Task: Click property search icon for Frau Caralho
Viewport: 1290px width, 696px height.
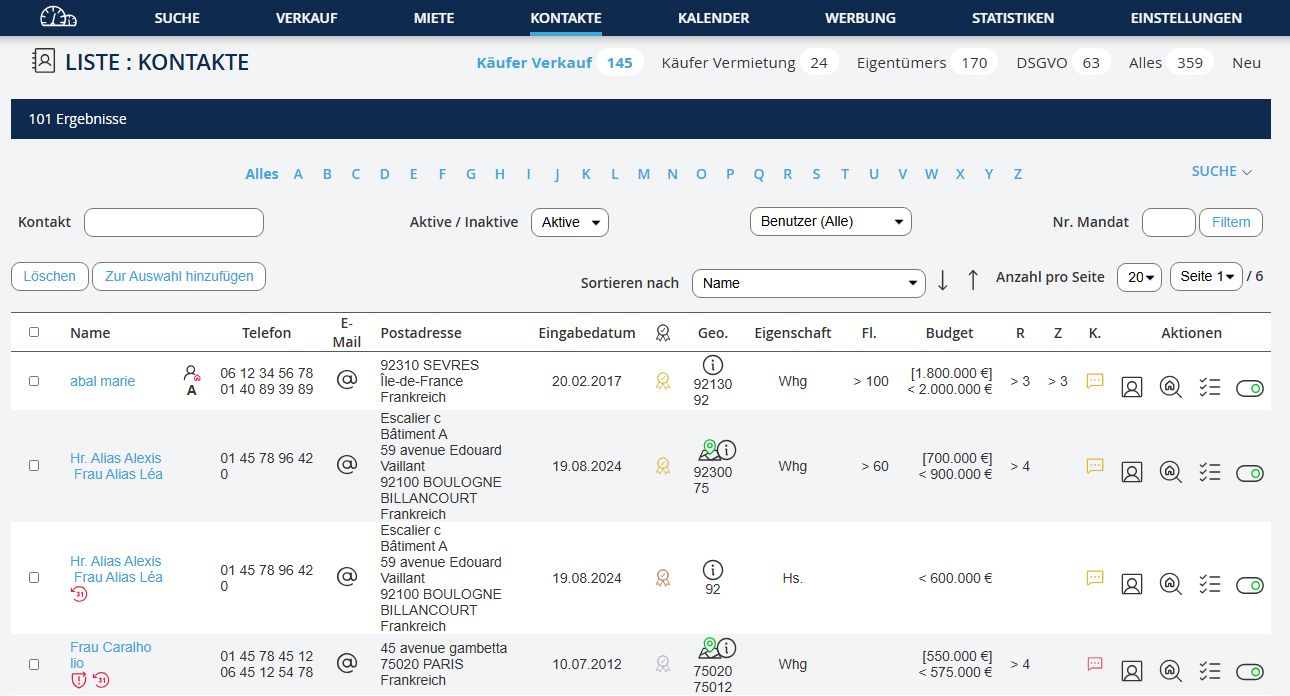Action: pyautogui.click(x=1170, y=670)
